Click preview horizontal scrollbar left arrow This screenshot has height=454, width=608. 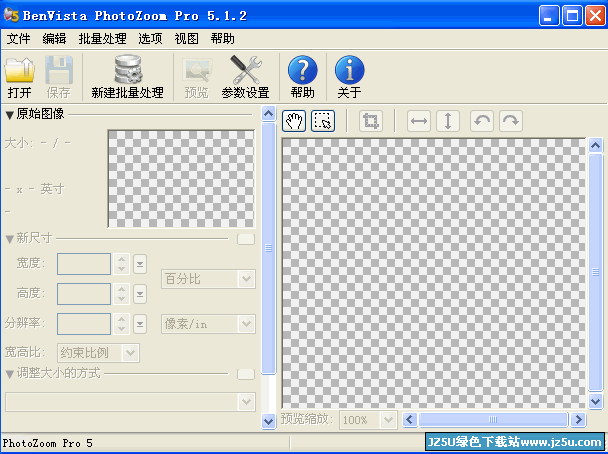[410, 419]
